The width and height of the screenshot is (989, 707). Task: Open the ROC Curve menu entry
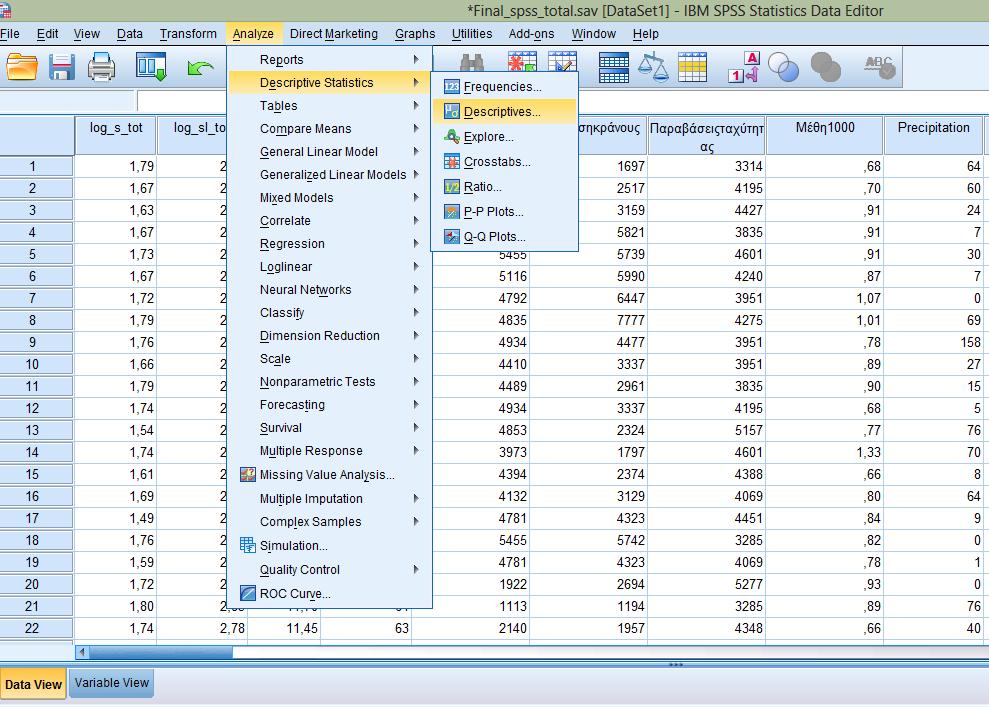(x=330, y=593)
